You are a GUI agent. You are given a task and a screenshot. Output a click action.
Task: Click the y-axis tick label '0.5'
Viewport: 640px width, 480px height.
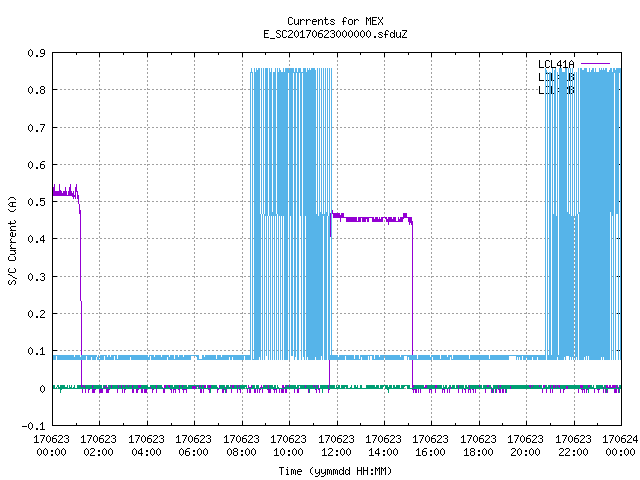pyautogui.click(x=37, y=202)
